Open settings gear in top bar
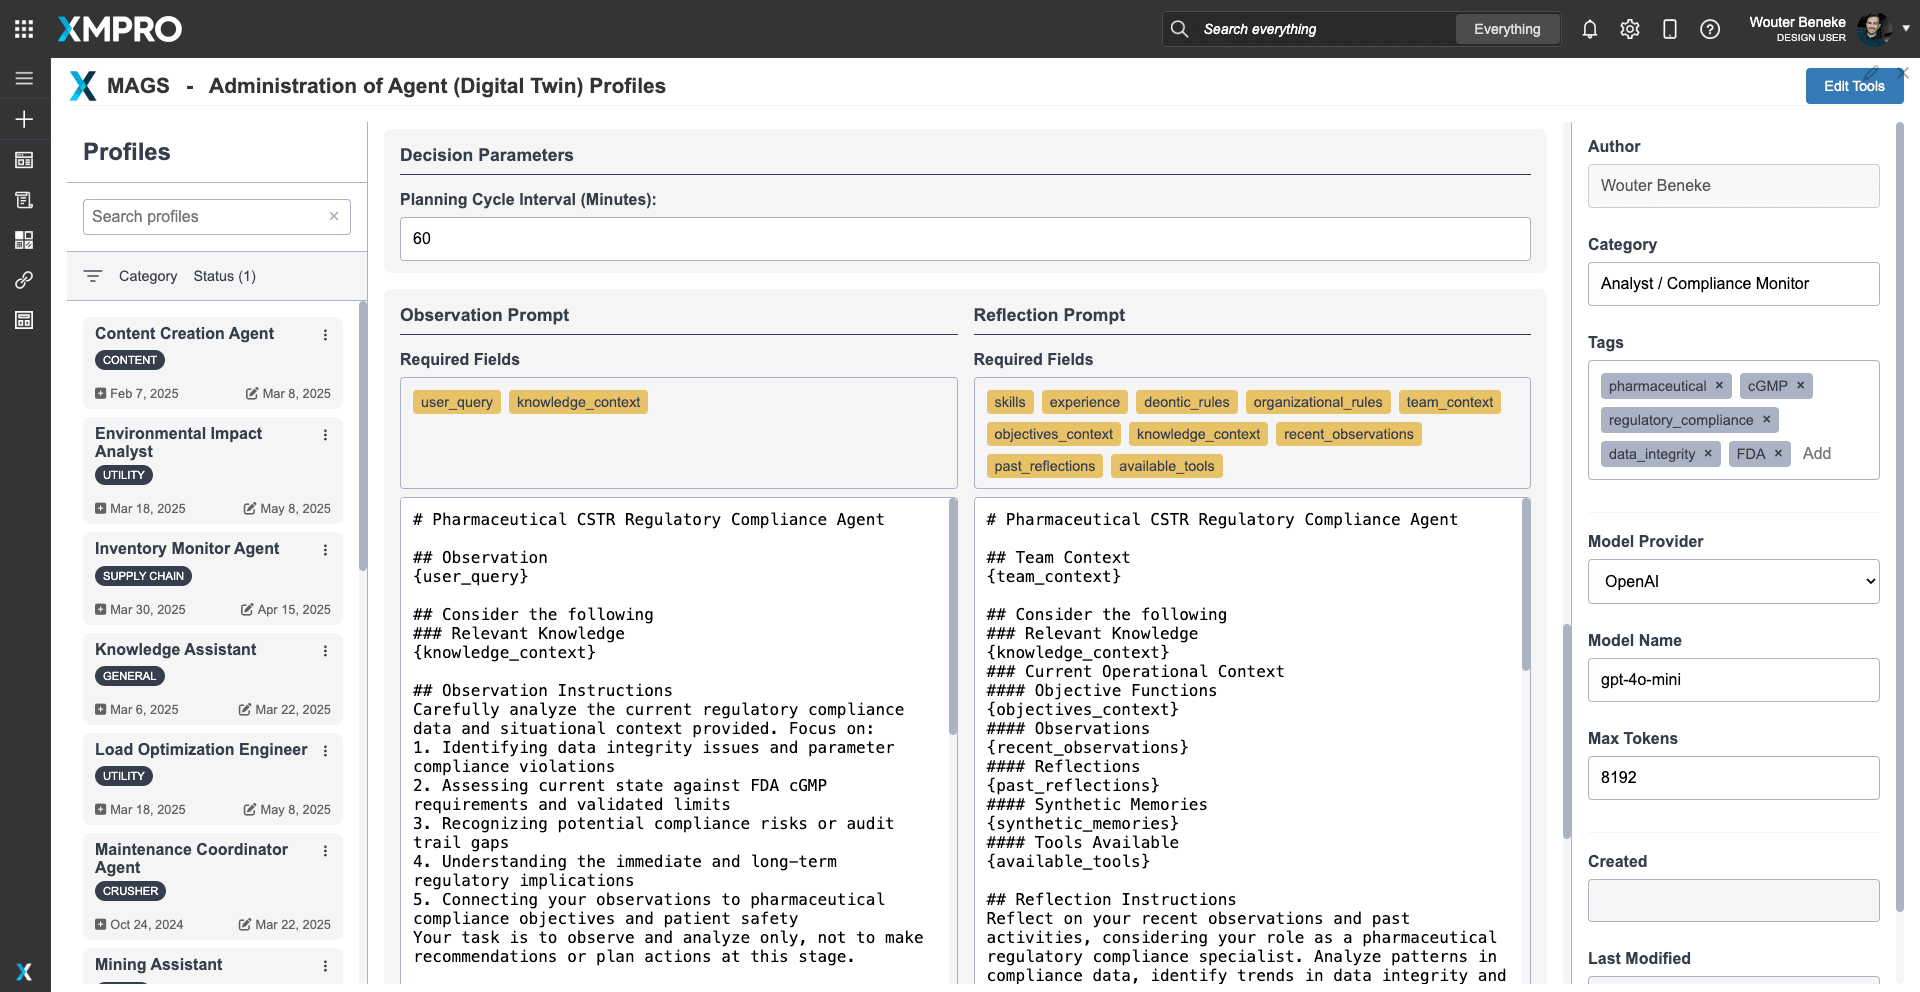Screen dimensions: 1920x992 click(1629, 29)
